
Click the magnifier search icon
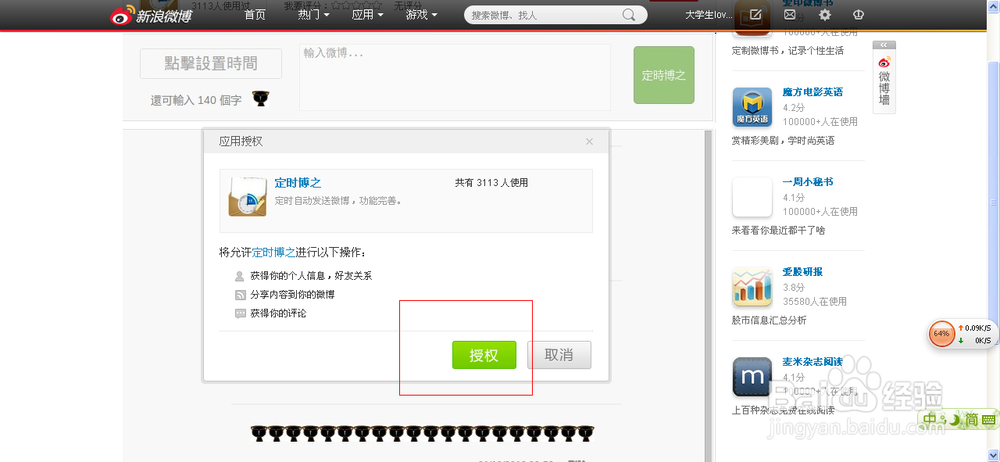click(x=629, y=15)
